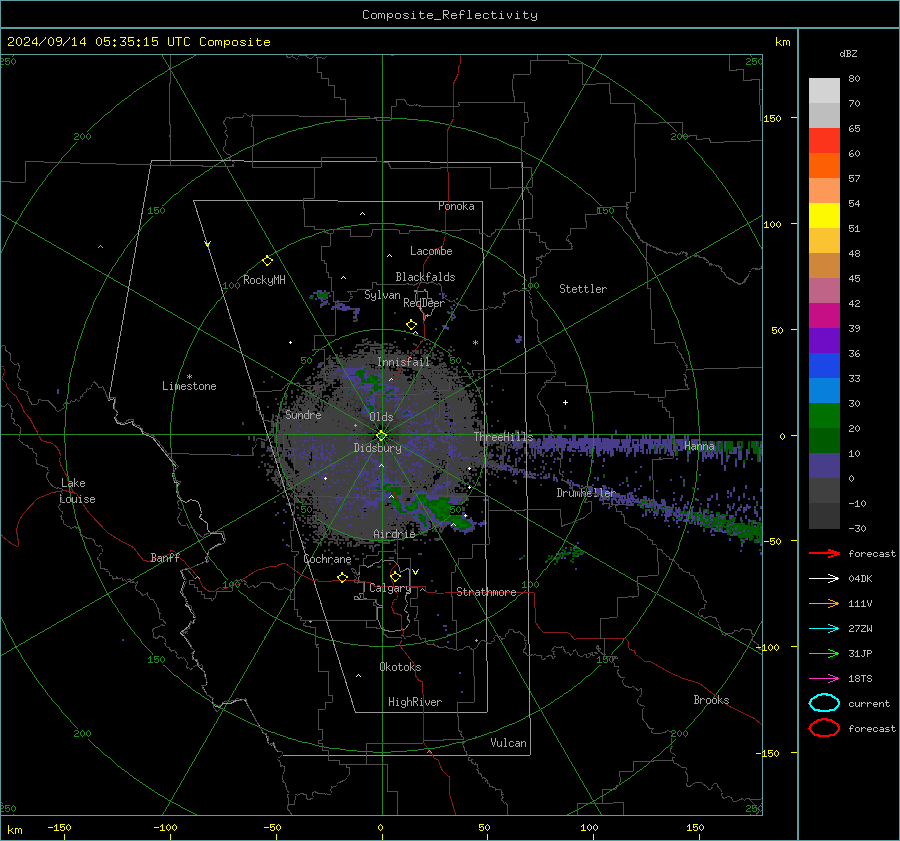Click the Sylvan label
This screenshot has height=841, width=900.
pyautogui.click(x=382, y=295)
